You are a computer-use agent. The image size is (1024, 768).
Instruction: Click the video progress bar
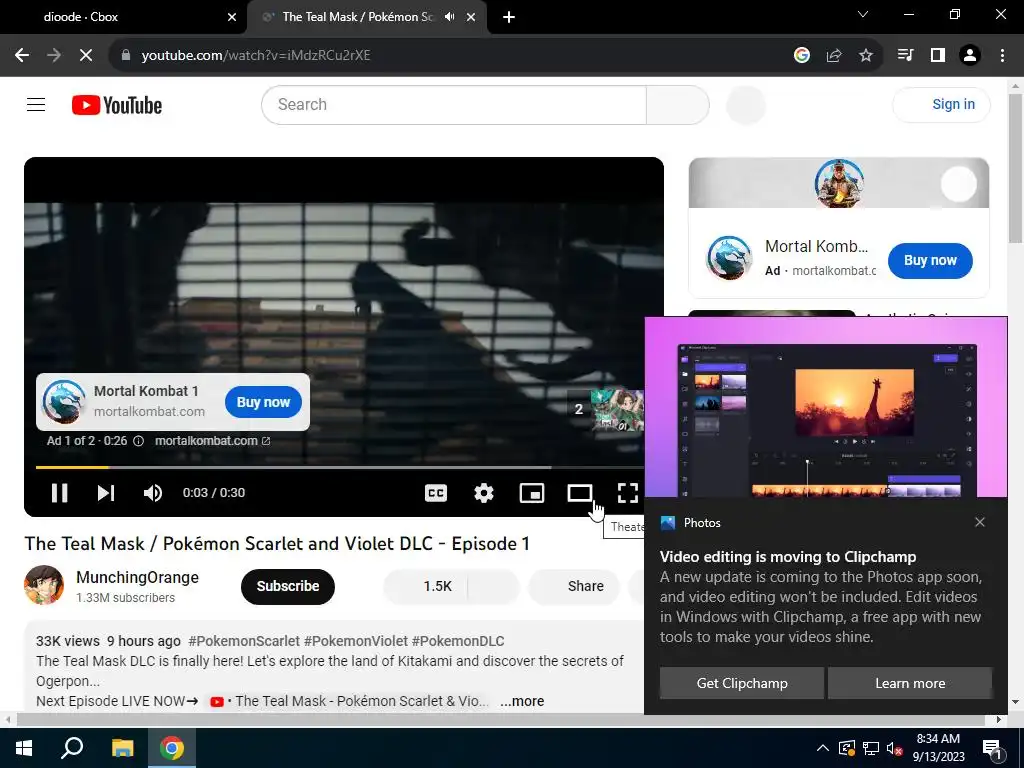[340, 467]
